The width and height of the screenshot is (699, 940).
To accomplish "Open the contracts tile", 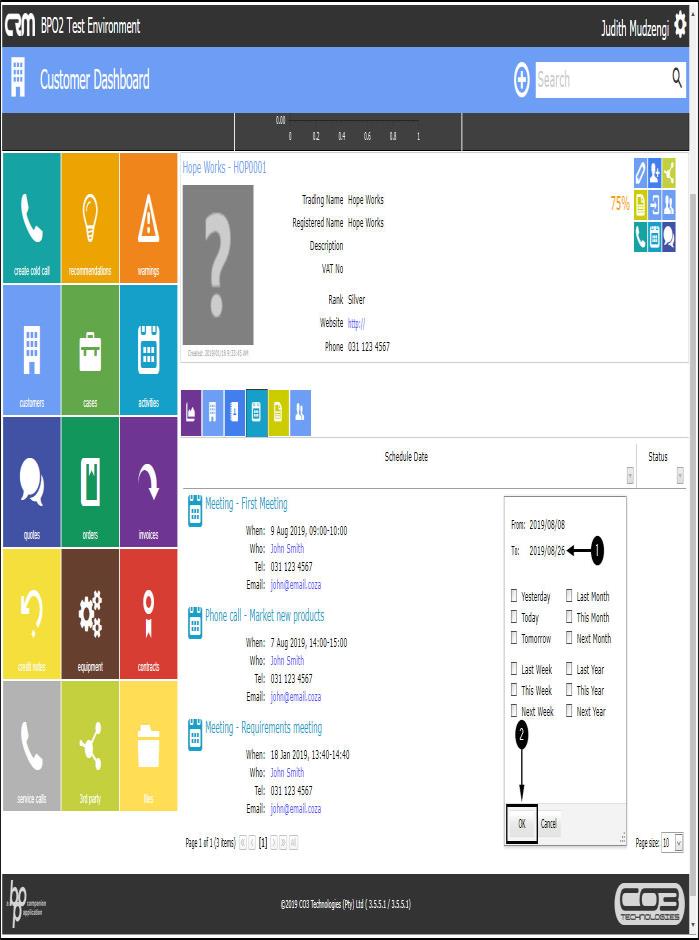I will 148,614.
